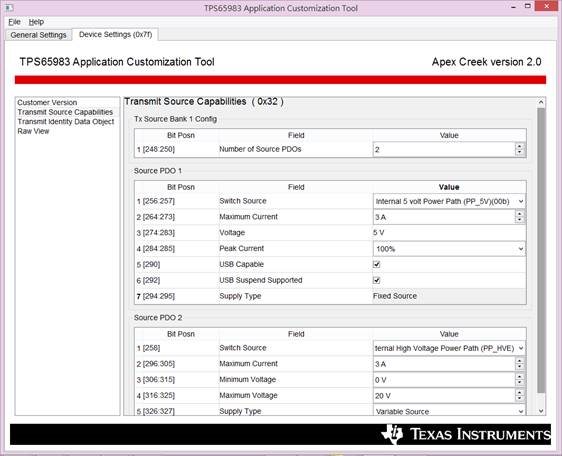Click 'Number of Source PDOs' field label

pyautogui.click(x=260, y=149)
